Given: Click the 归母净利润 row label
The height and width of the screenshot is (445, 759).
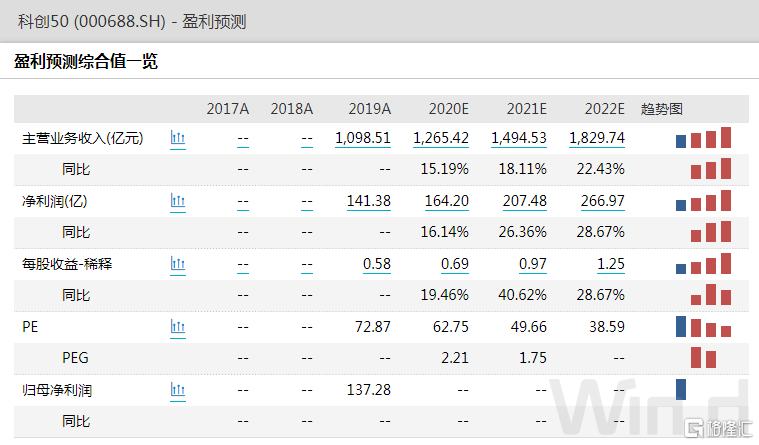Looking at the screenshot, I should point(57,390).
